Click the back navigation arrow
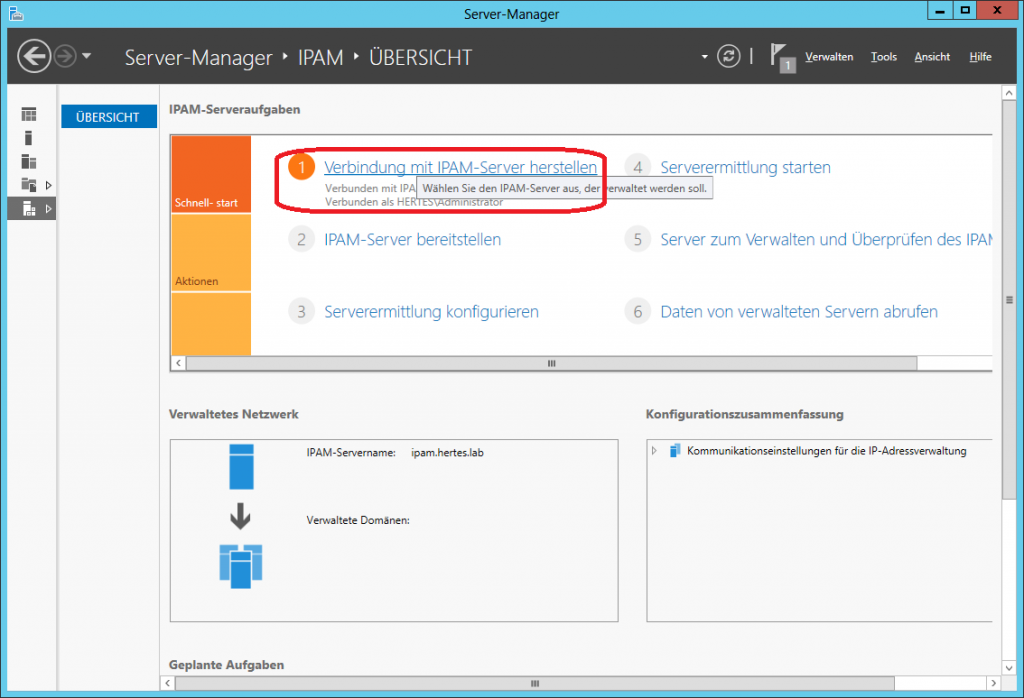 click(34, 56)
